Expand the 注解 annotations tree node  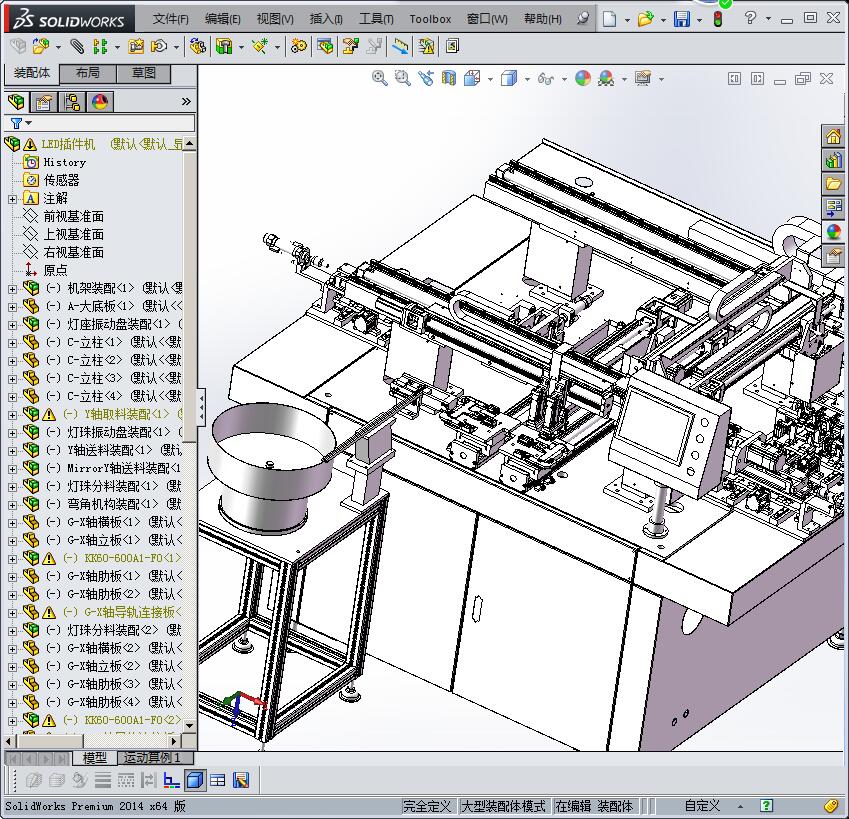12,199
